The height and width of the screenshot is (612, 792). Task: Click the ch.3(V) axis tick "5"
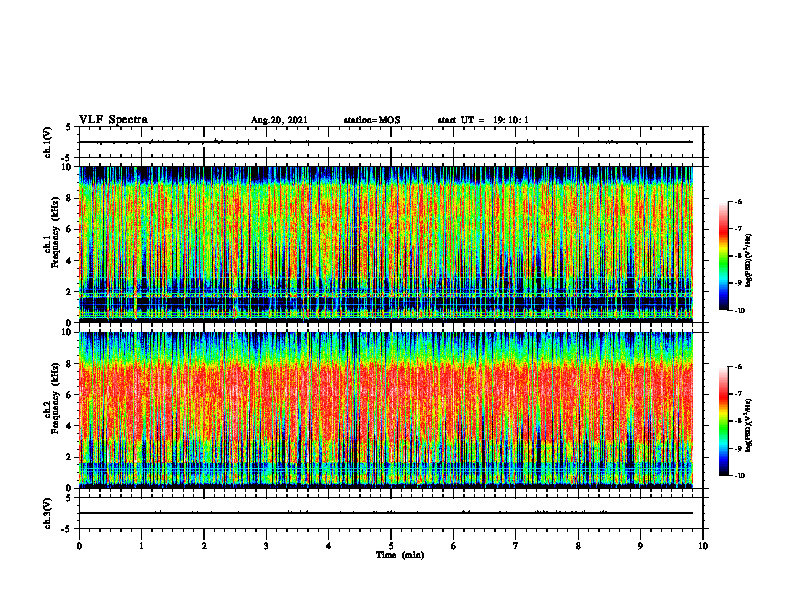(69, 499)
